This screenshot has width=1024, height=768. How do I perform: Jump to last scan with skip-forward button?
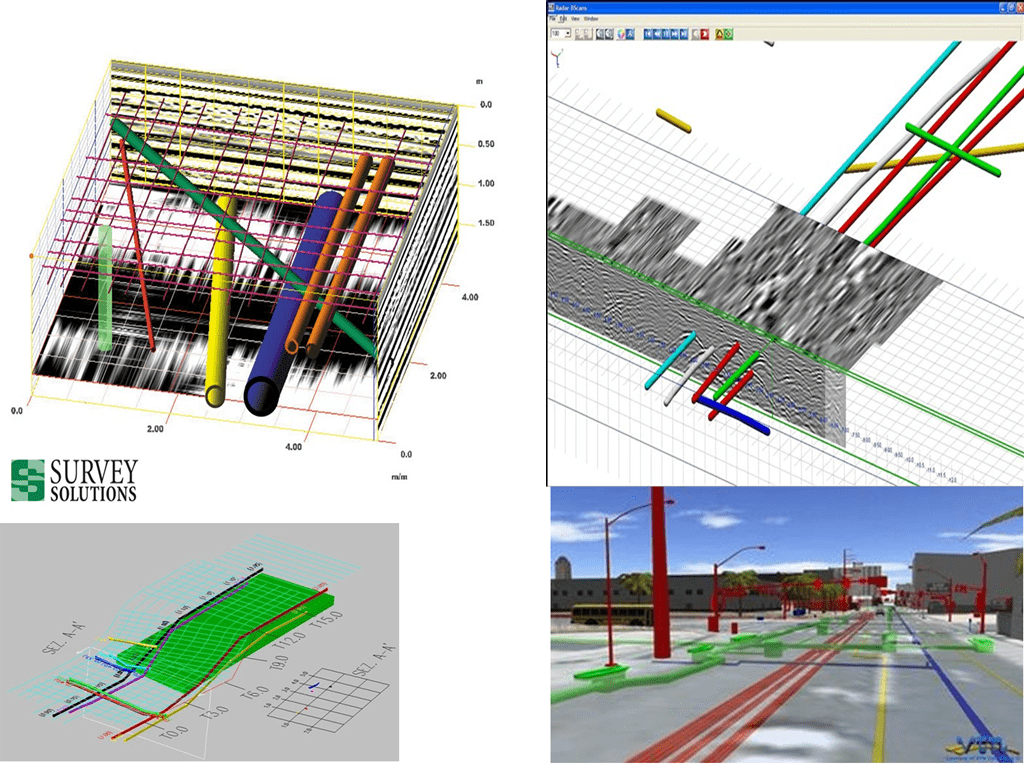click(x=683, y=34)
